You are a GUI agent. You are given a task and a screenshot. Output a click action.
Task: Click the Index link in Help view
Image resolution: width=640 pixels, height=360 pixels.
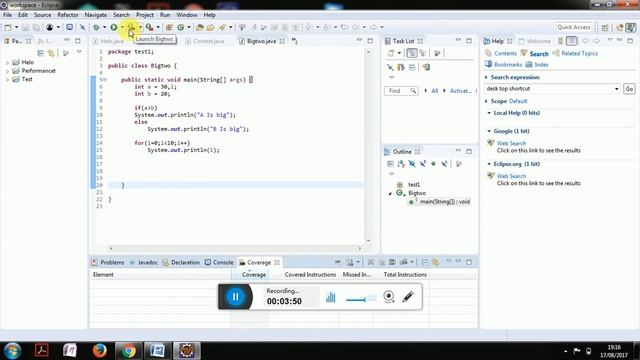click(x=541, y=64)
